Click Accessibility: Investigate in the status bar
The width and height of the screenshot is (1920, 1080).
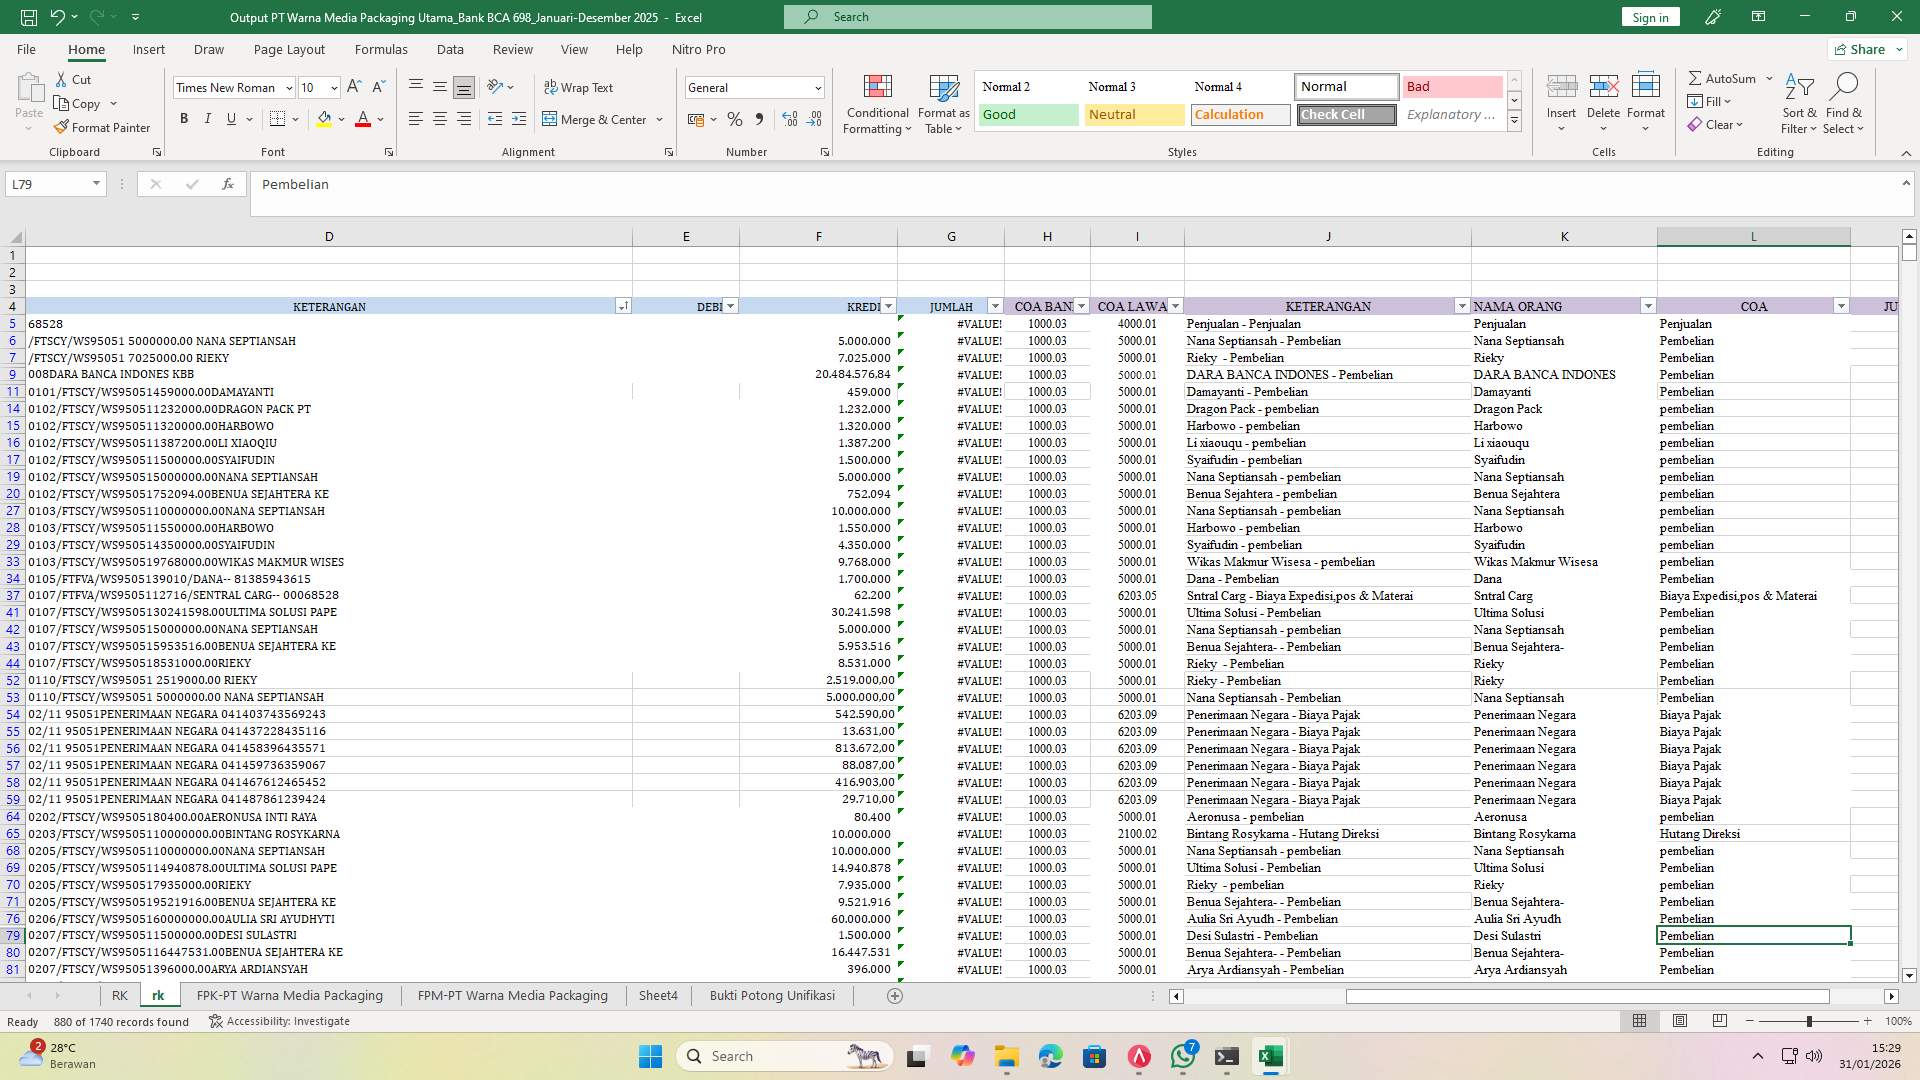point(289,1021)
